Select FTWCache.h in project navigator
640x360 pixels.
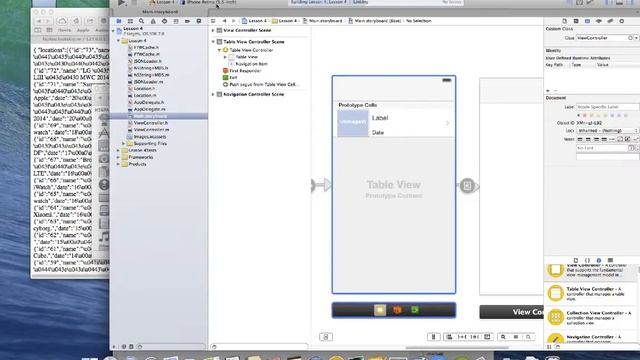[x=146, y=47]
